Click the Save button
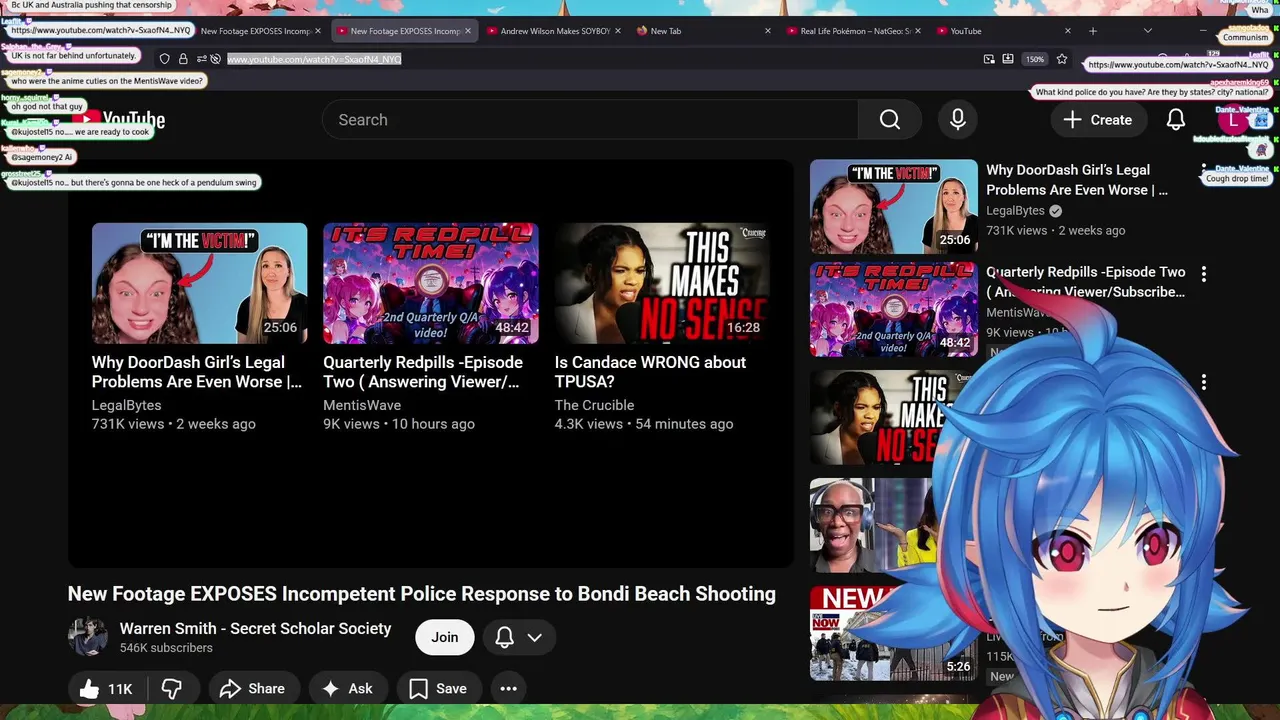Viewport: 1280px width, 720px height. 439,689
